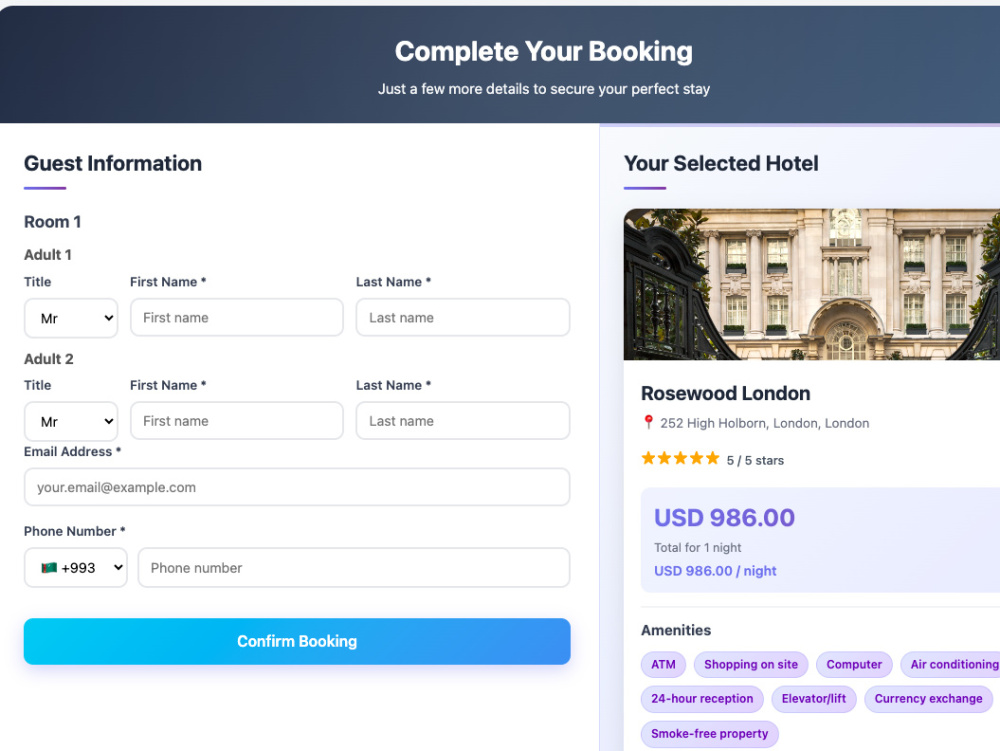Screen dimensions: 1000x751
Task: Open Adult 1 Title dropdown
Action: point(71,318)
